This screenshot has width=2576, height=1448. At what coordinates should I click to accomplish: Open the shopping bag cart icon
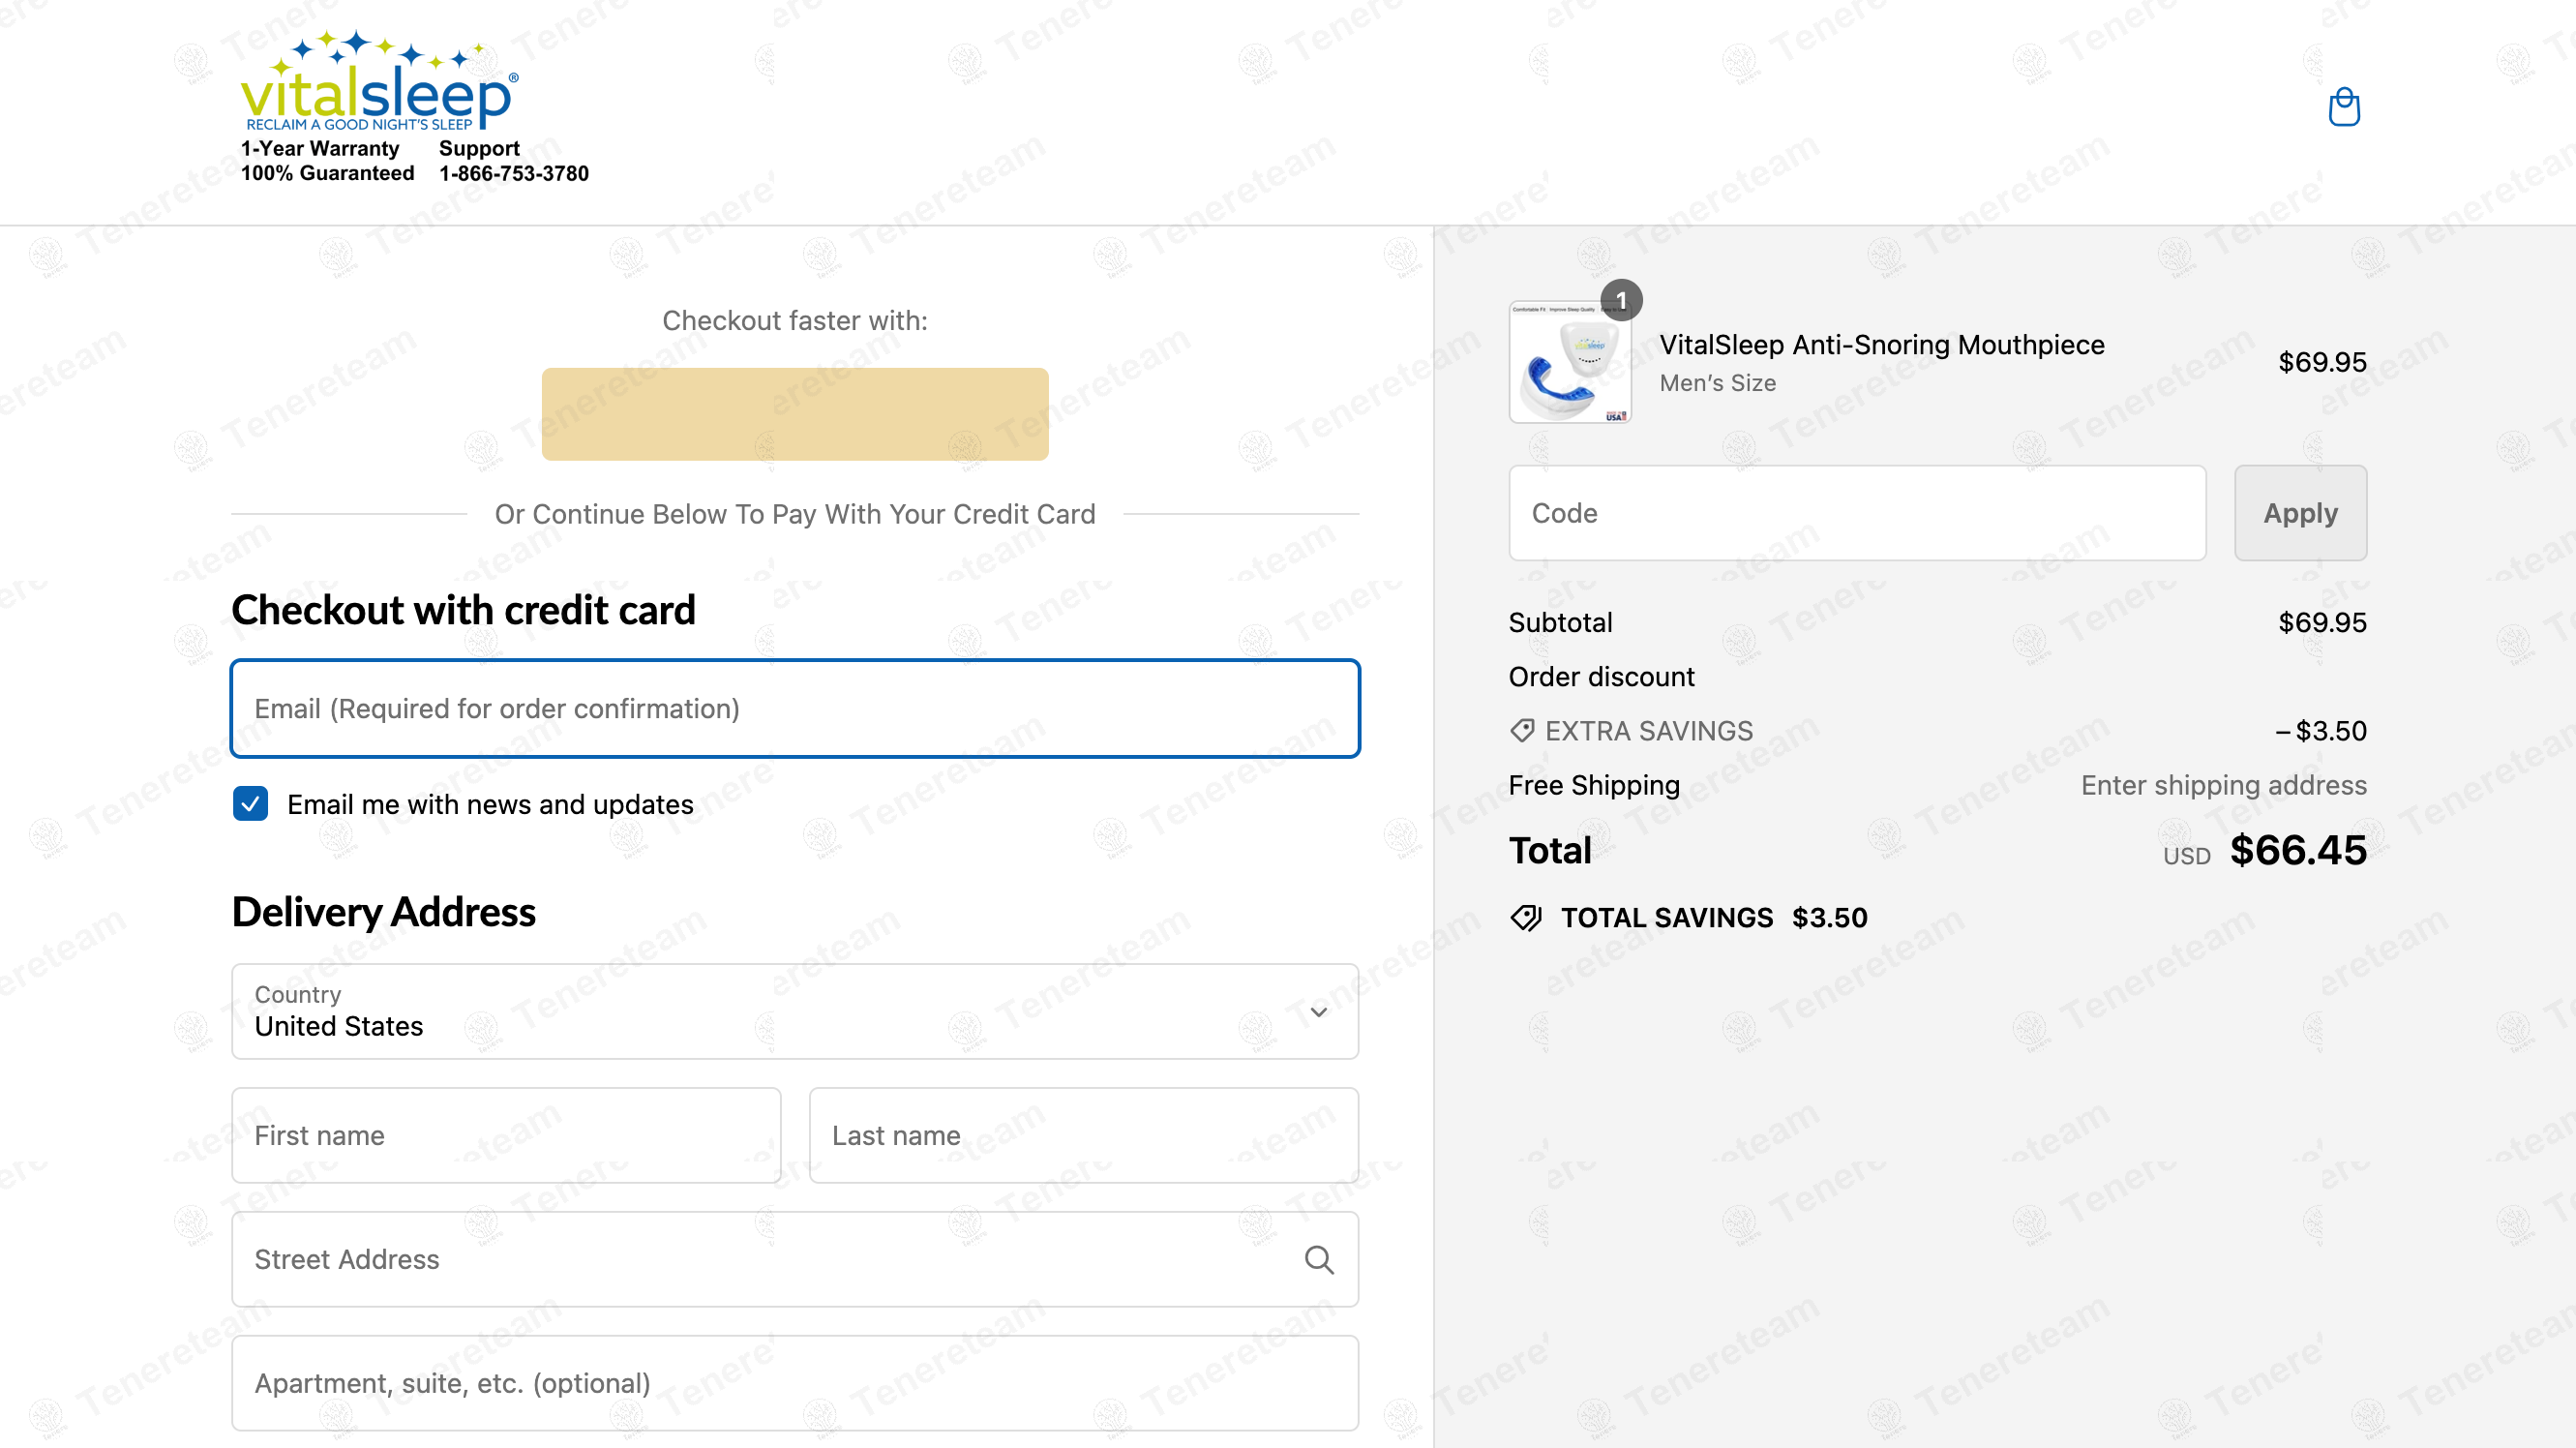(x=2343, y=106)
